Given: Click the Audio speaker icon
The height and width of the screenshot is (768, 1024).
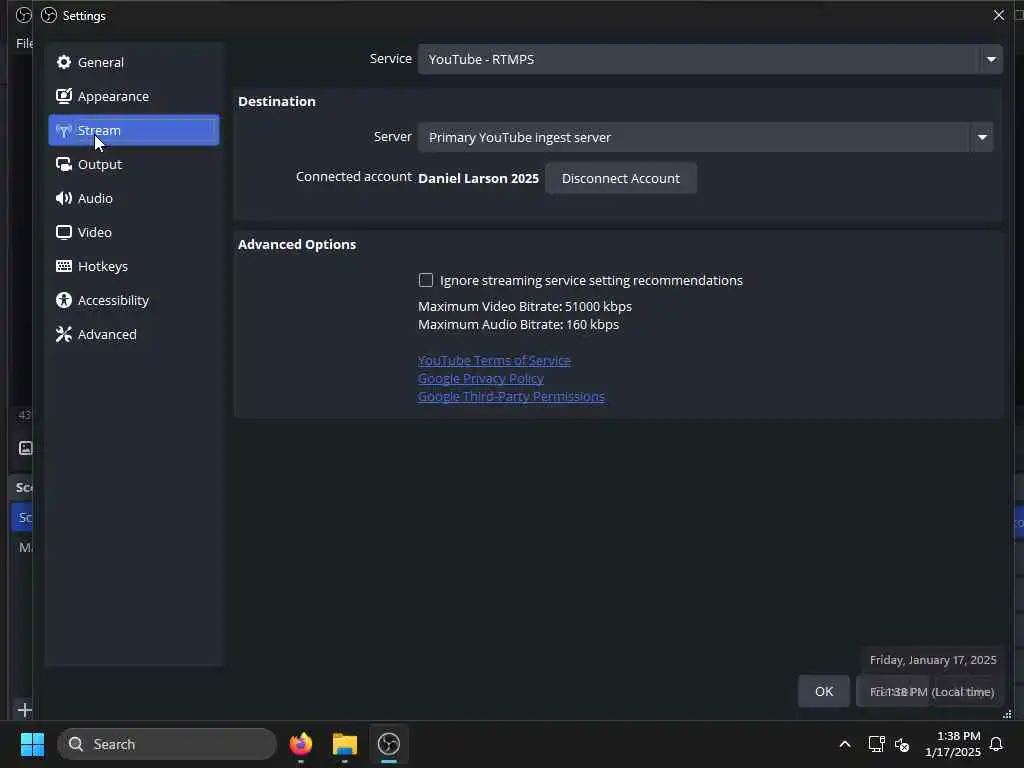Looking at the screenshot, I should [63, 198].
